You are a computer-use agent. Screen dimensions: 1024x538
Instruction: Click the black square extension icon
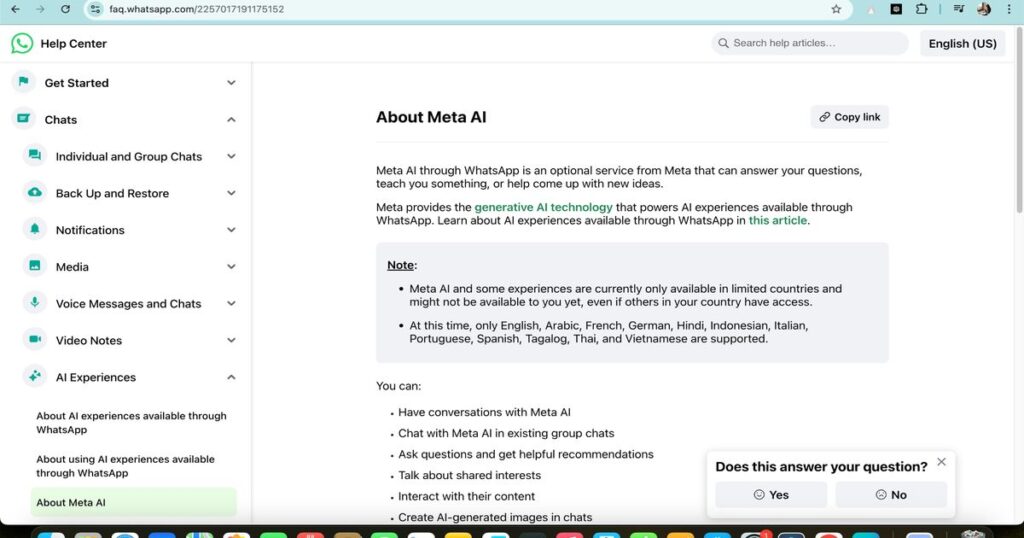tap(896, 9)
